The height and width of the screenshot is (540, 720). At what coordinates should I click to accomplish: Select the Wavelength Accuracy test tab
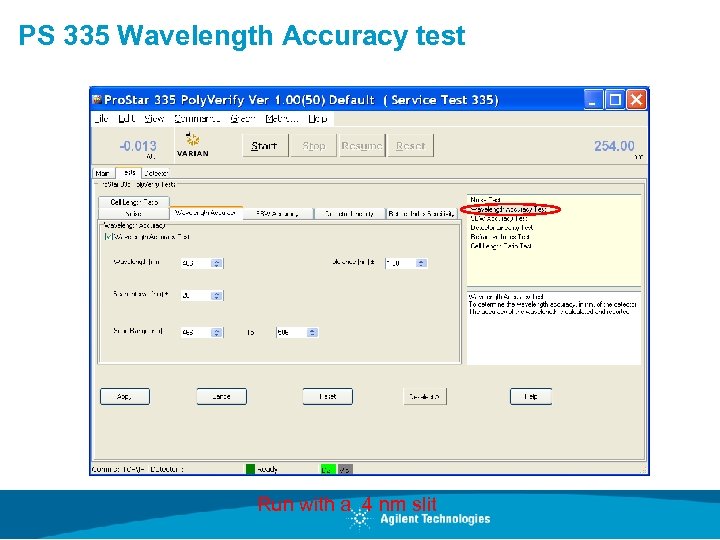tap(206, 213)
